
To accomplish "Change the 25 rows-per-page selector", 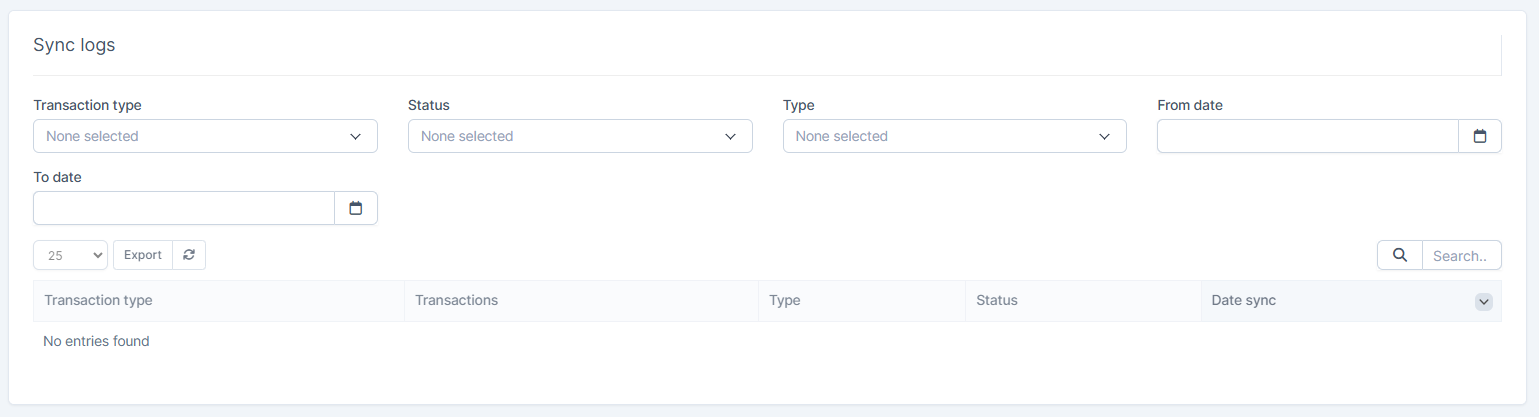I will click(x=70, y=255).
